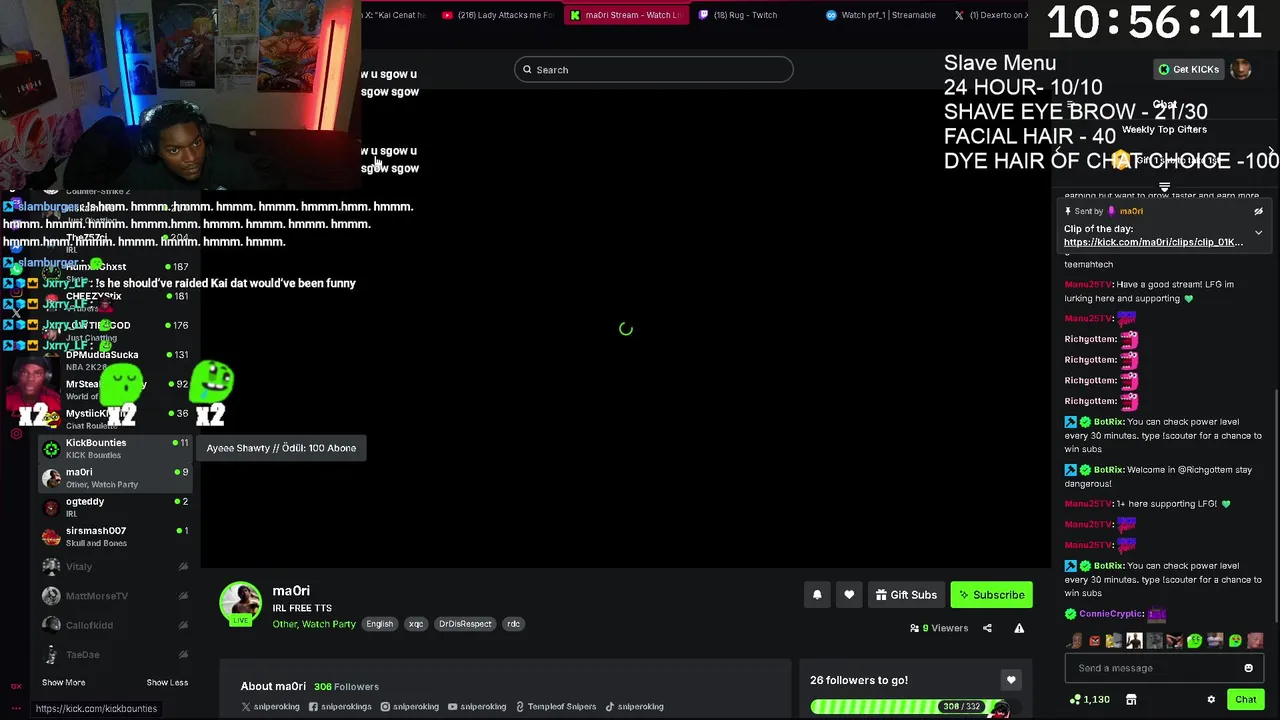Open the chat settings gear icon
This screenshot has height=720, width=1280.
point(1211,700)
